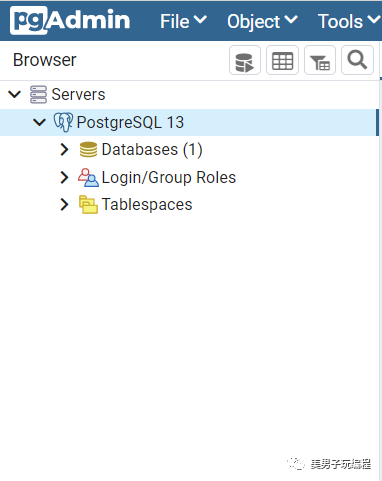The image size is (382, 481).
Task: Click the Databases cylinder icon
Action: click(88, 150)
